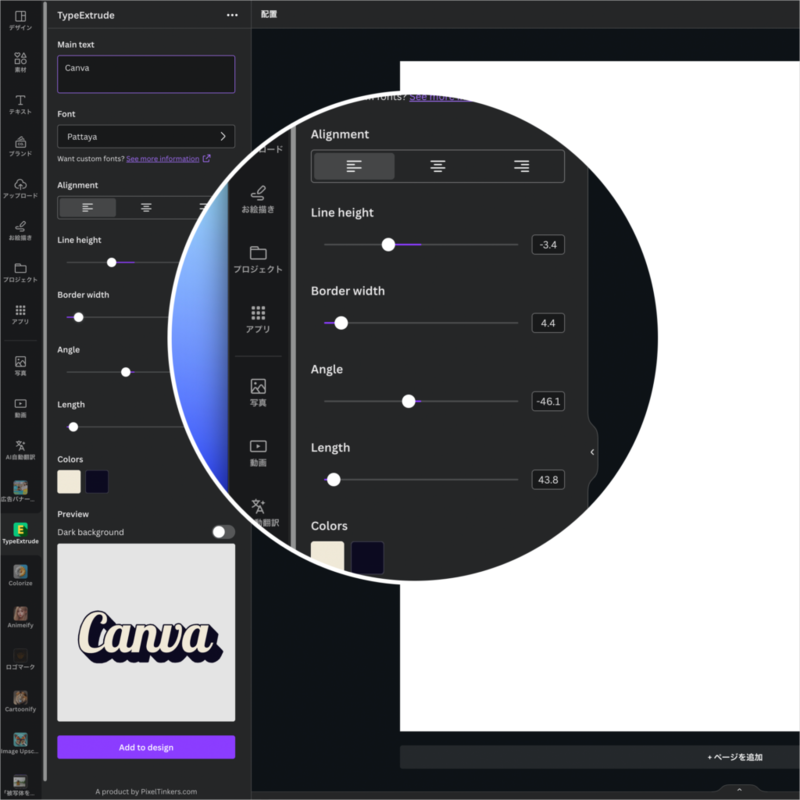Image resolution: width=800 pixels, height=800 pixels.
Task: Open お絵描き draw tool in the left sidebar
Action: (x=20, y=230)
